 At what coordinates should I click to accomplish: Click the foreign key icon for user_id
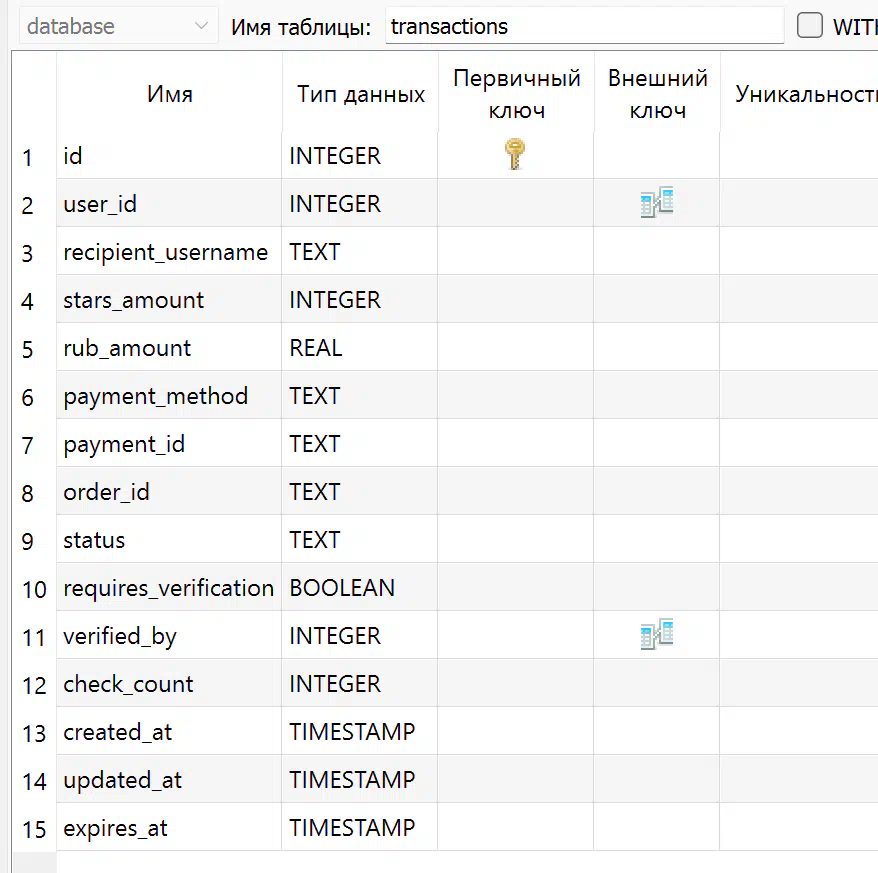click(x=657, y=202)
